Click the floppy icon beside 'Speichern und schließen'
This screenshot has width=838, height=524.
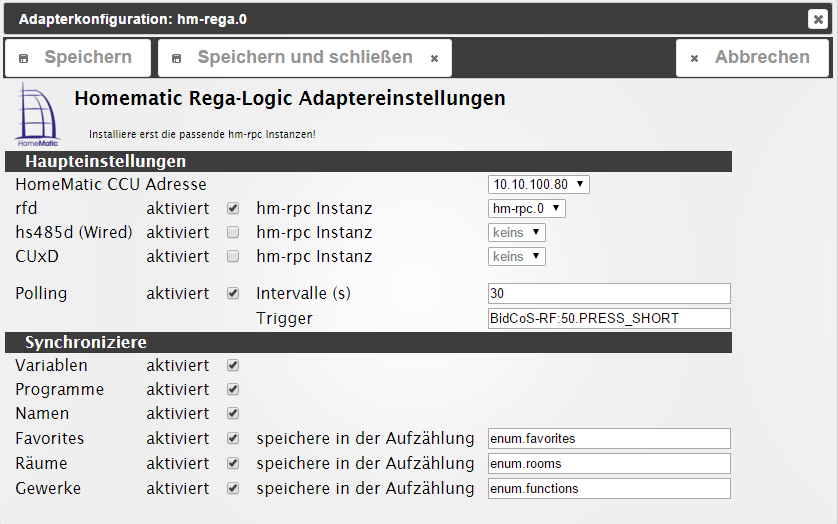(176, 58)
